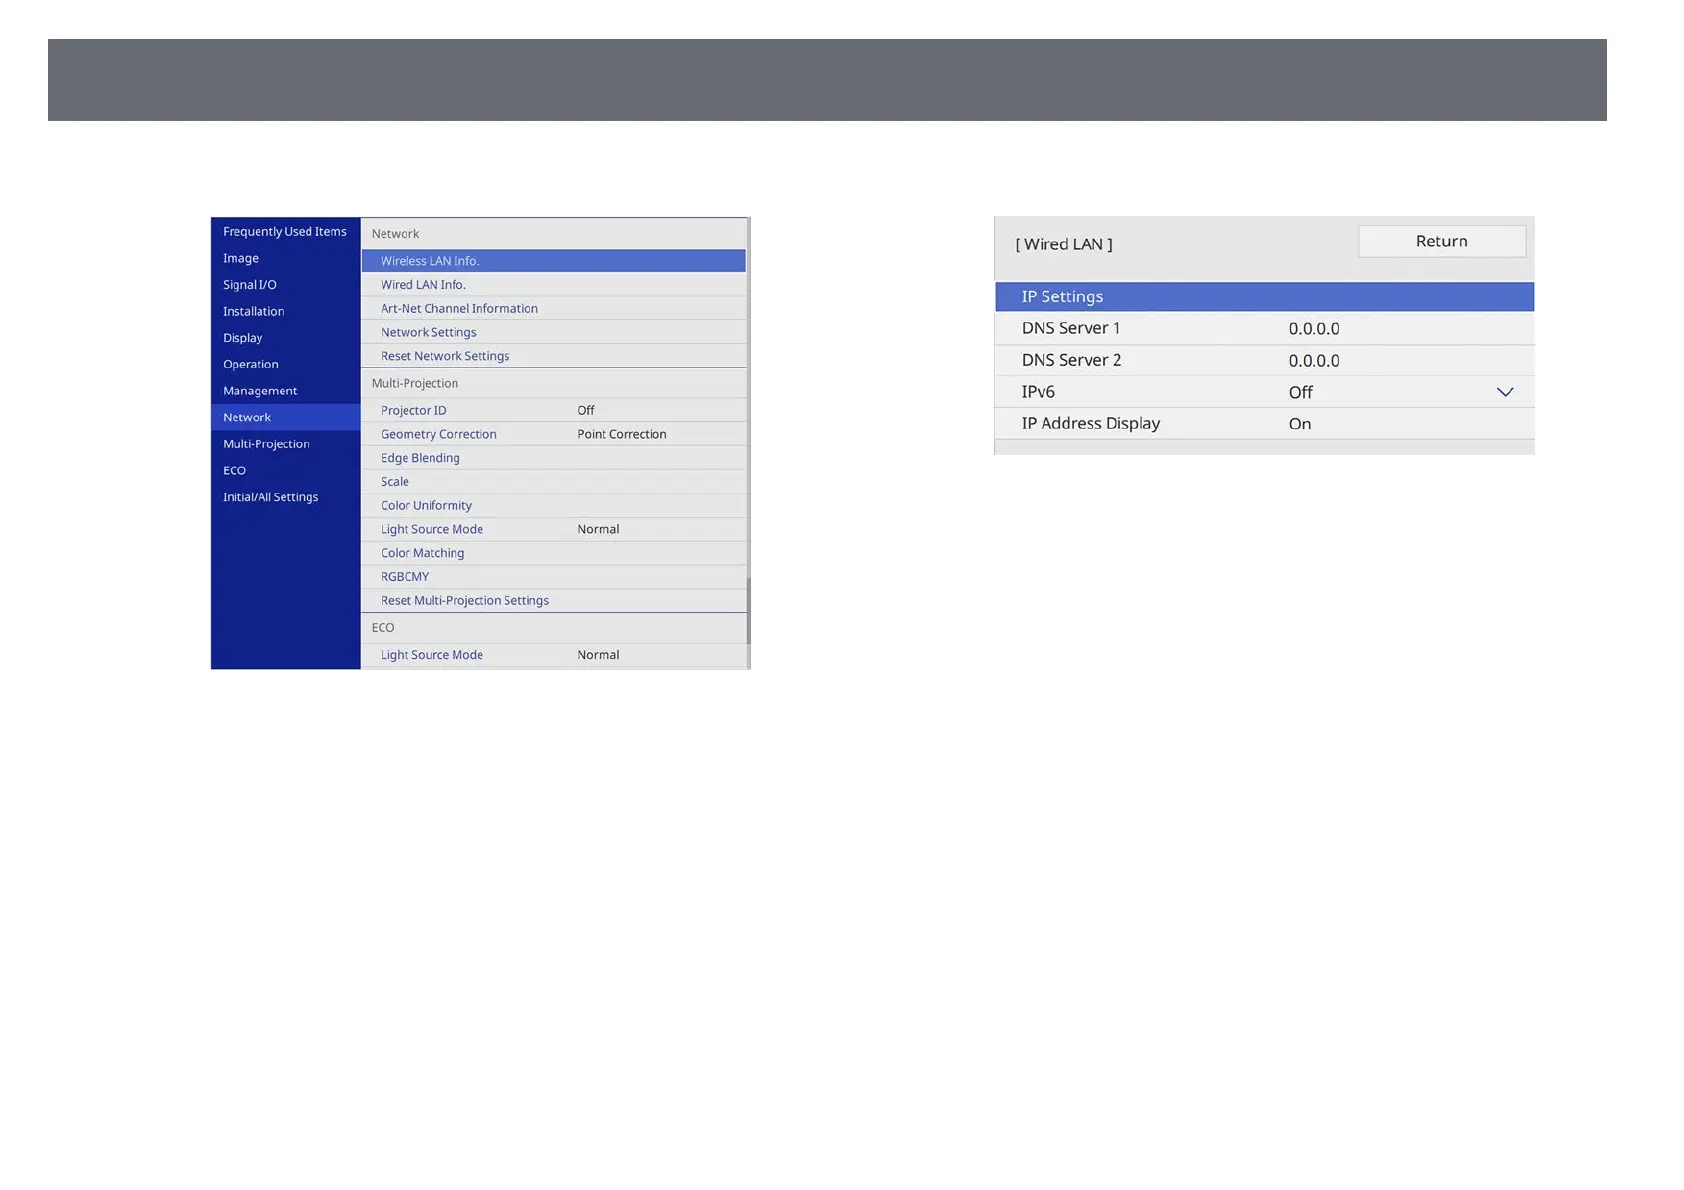Open Frequently Used Items menu
Screen dimensions: 1684x1190
285,231
